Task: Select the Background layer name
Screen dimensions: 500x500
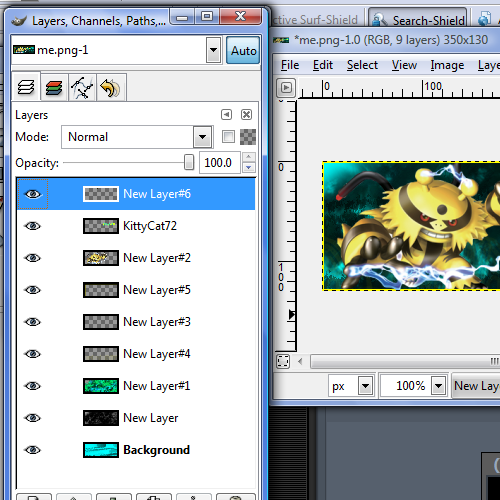Action: [x=156, y=450]
